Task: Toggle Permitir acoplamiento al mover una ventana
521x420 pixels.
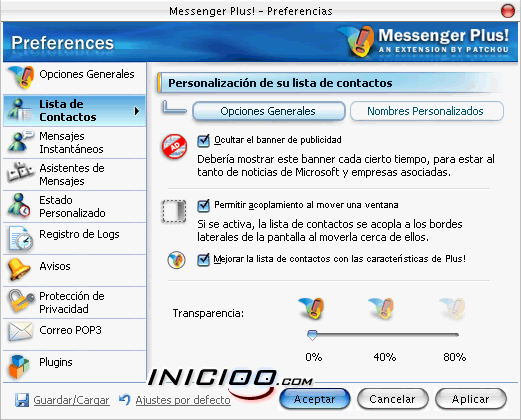Action: 203,206
